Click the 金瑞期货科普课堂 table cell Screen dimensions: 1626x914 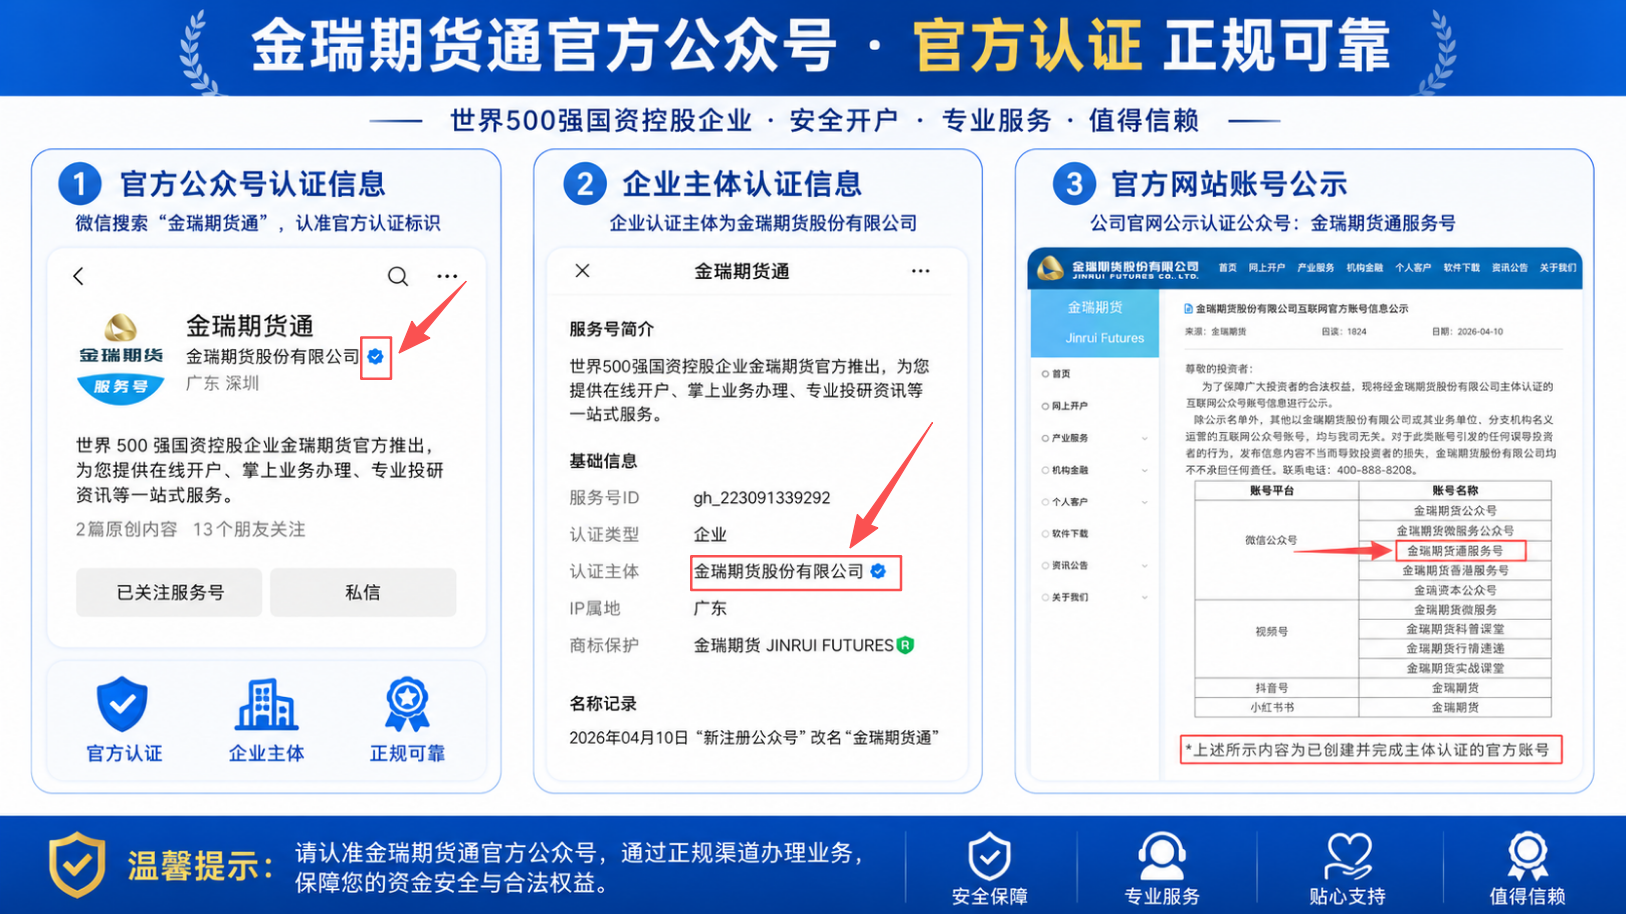1455,629
